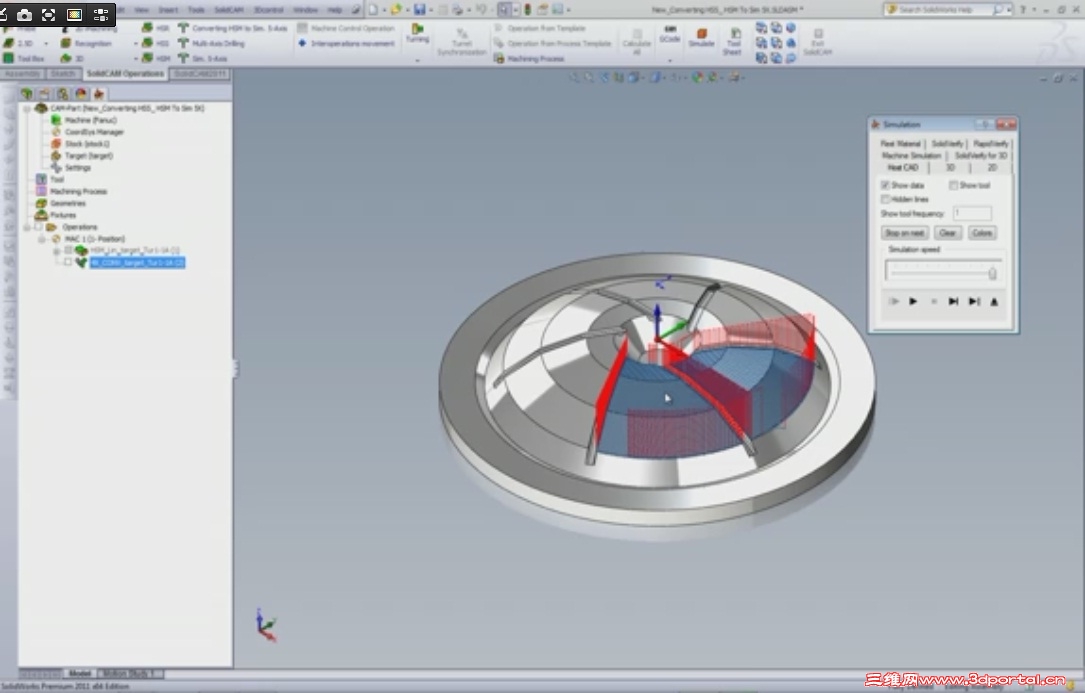Open the Tool Box icon
Viewport: 1085px width, 693px height.
pos(24,58)
